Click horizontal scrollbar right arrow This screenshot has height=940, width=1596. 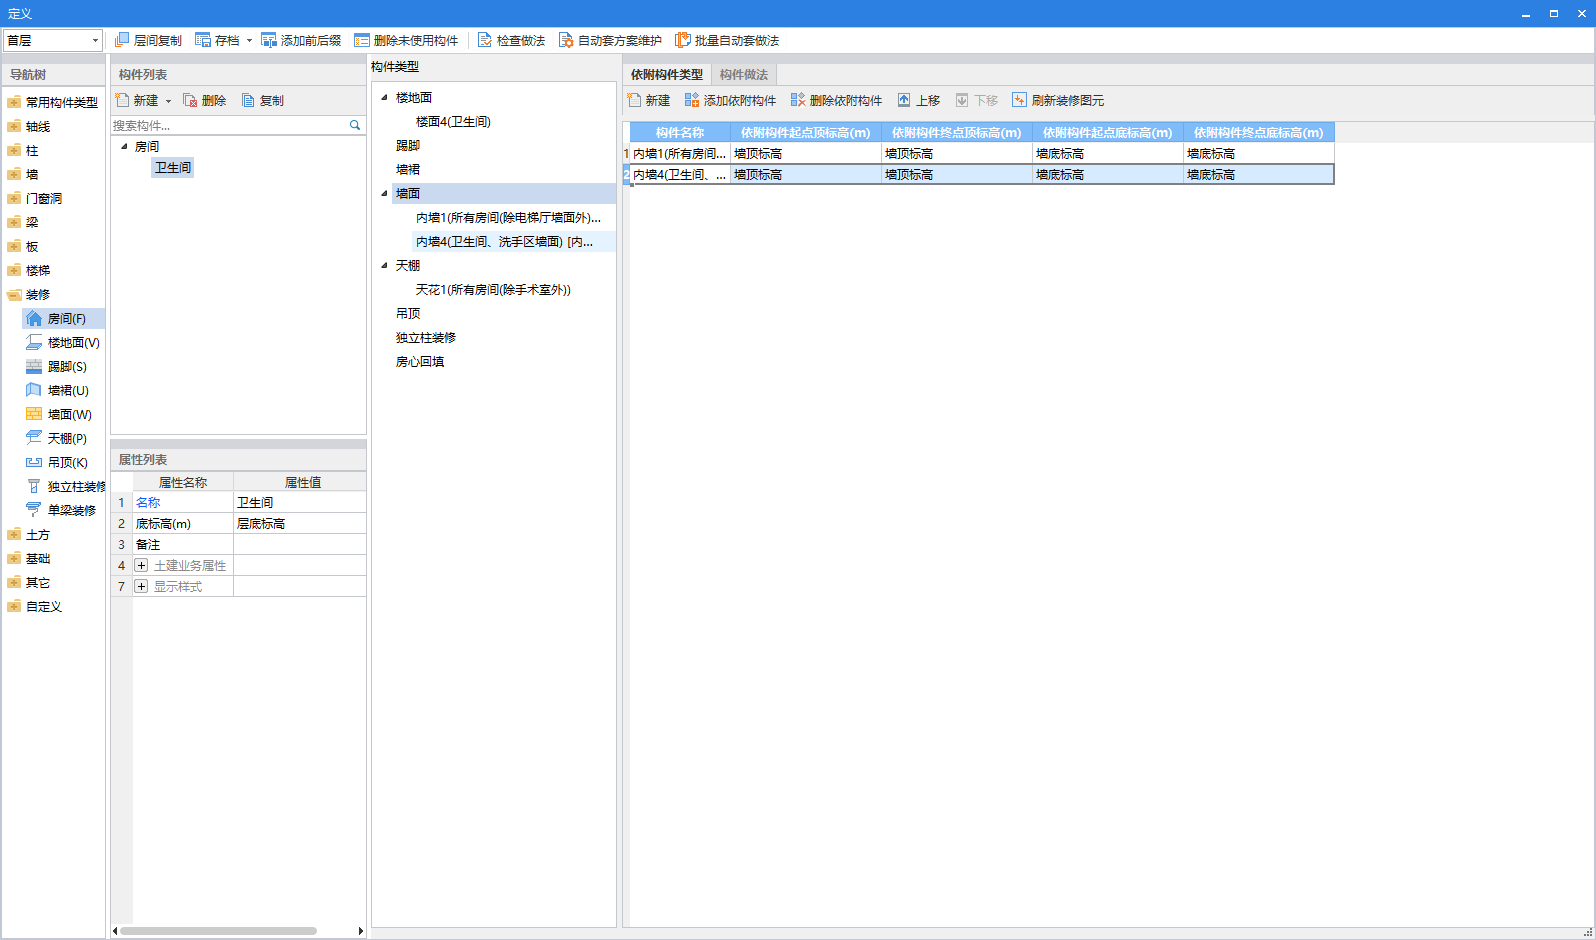(x=361, y=931)
